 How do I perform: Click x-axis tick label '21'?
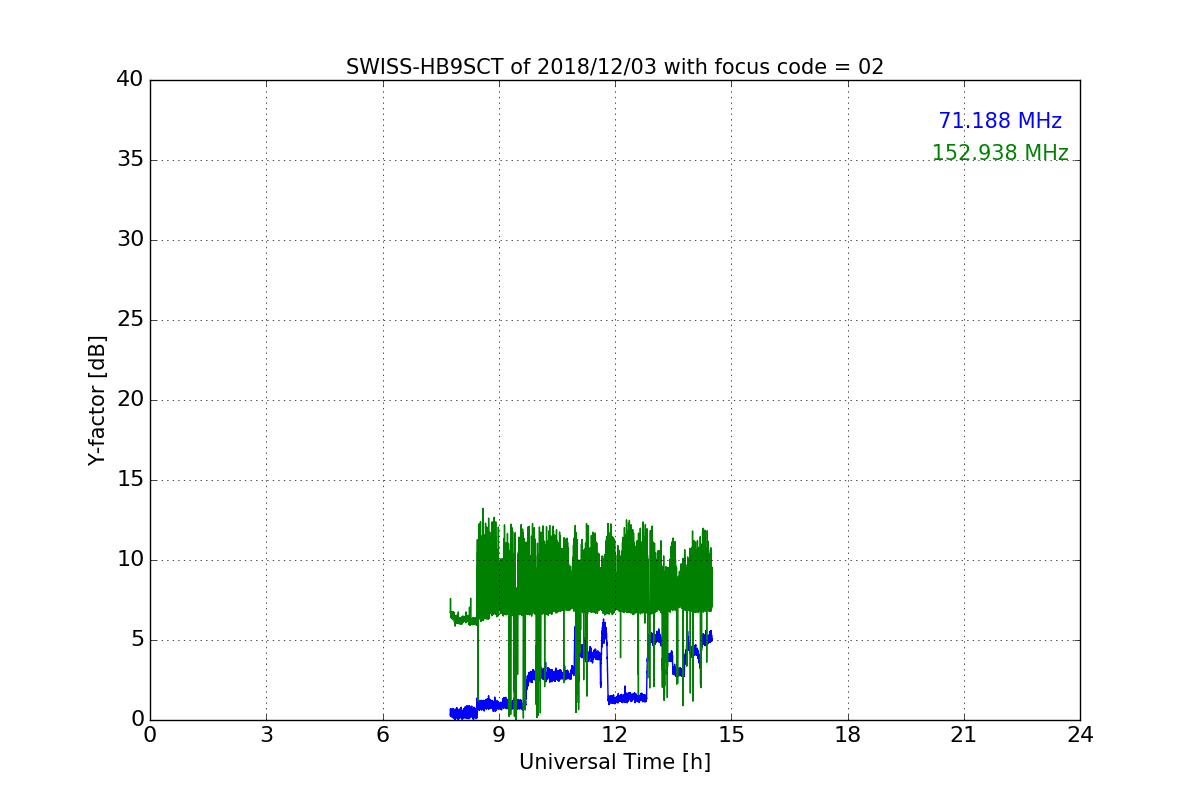[964, 735]
